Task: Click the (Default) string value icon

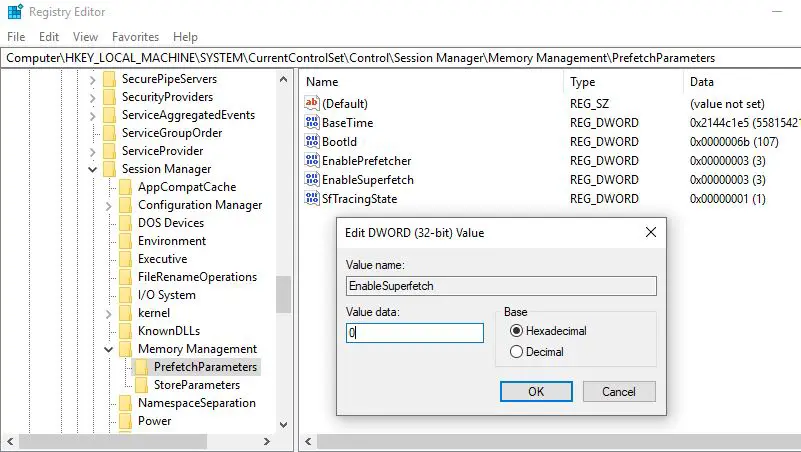Action: pyautogui.click(x=312, y=103)
